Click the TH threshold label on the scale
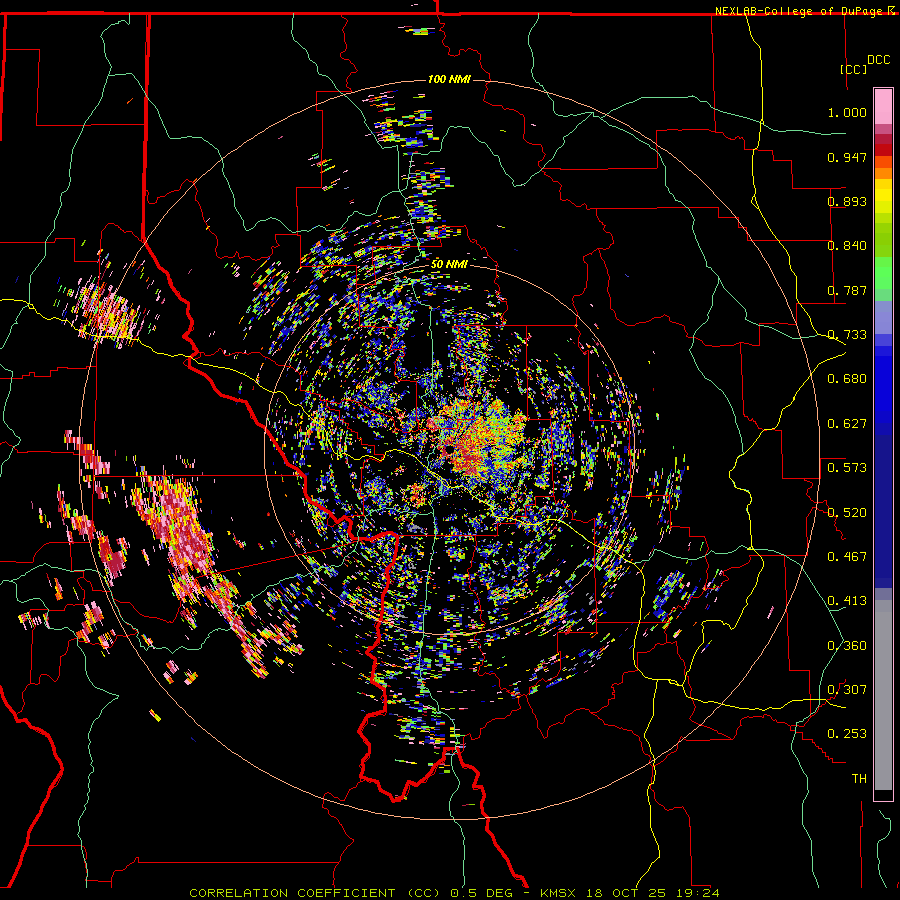This screenshot has width=900, height=900. (859, 779)
